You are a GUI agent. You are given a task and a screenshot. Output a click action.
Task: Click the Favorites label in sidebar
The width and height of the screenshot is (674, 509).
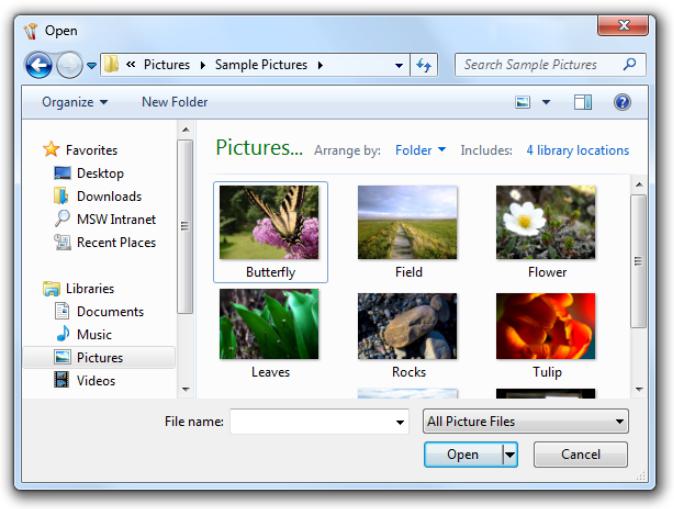coord(91,150)
